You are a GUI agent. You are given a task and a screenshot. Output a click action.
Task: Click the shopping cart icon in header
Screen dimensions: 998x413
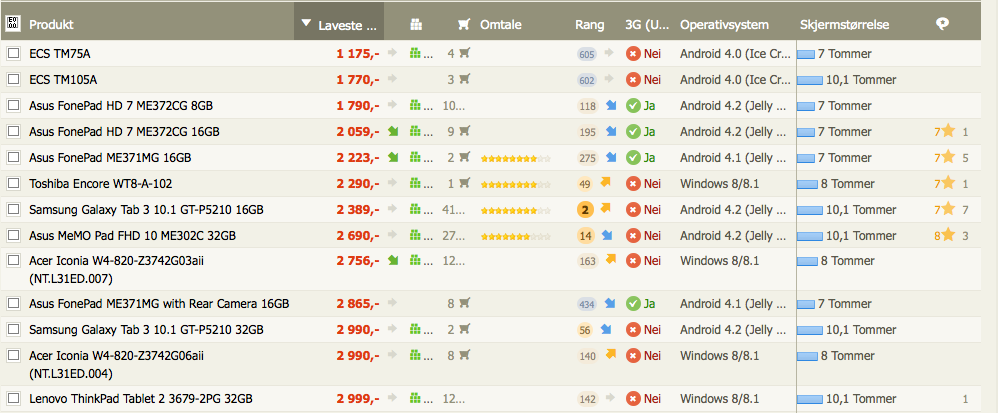(464, 24)
